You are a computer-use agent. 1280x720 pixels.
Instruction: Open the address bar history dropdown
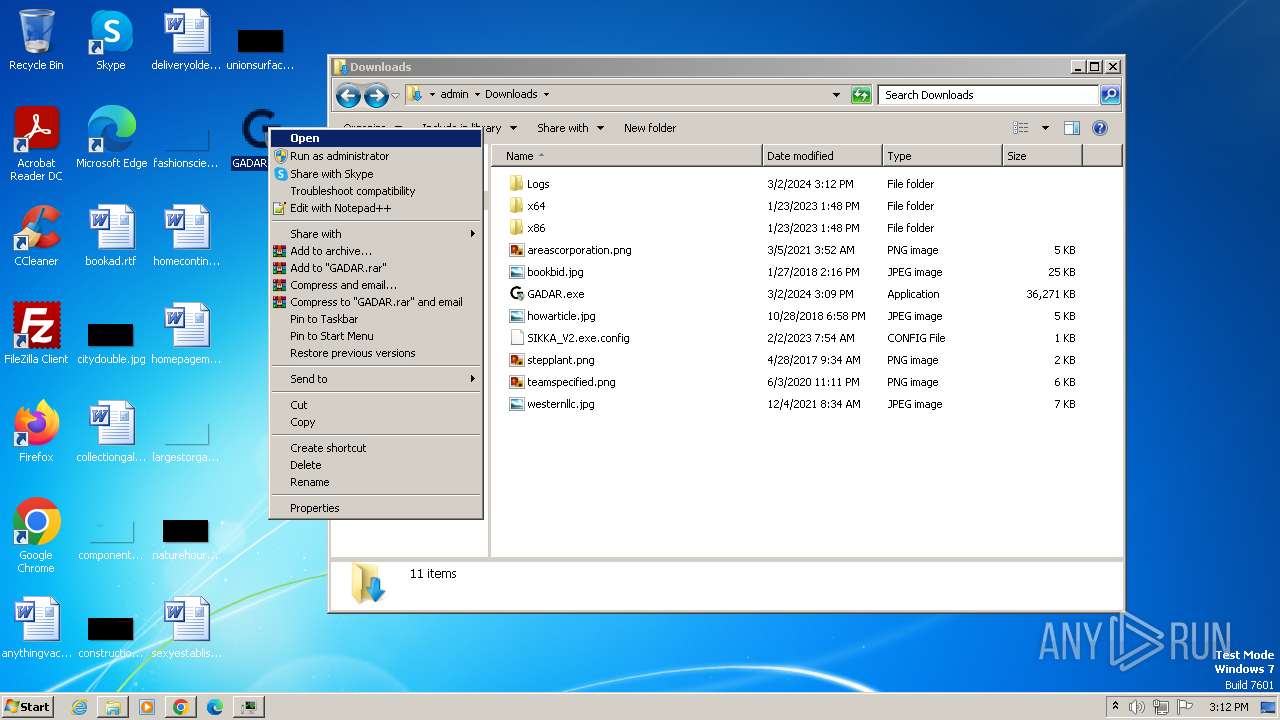coord(836,95)
